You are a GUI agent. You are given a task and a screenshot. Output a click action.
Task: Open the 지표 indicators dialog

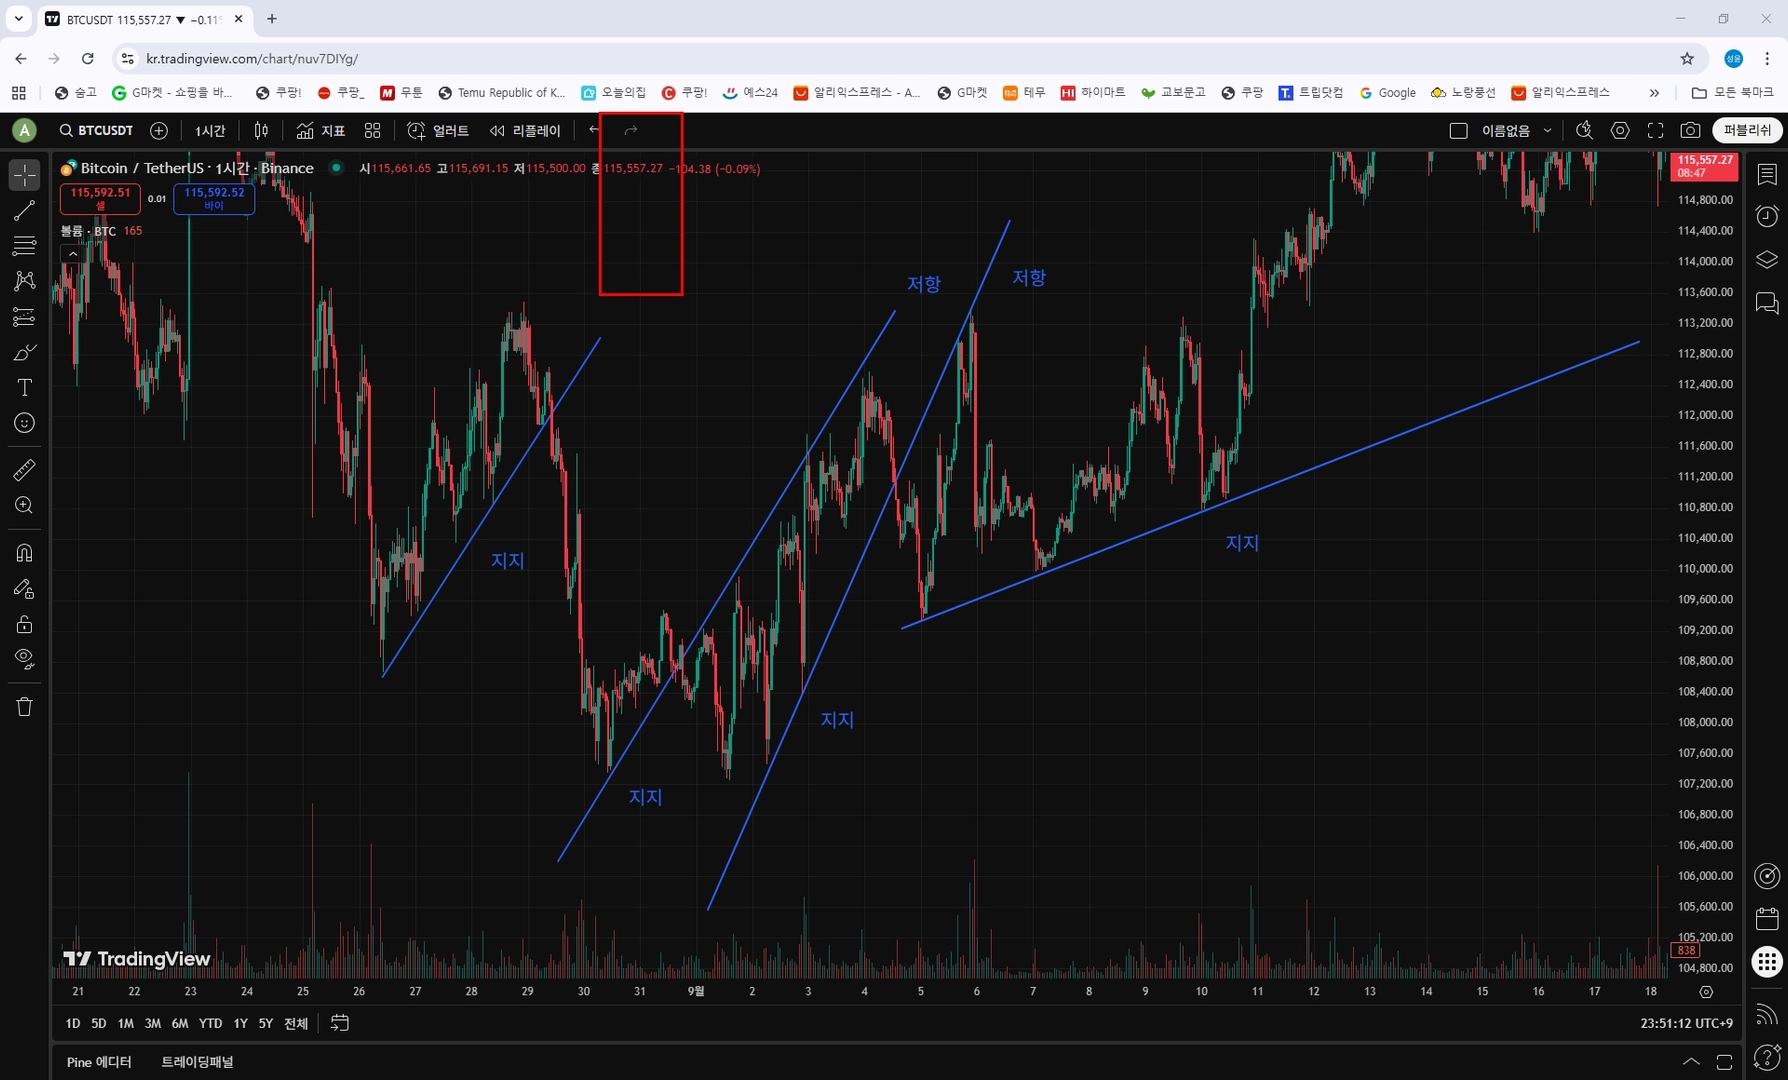click(x=321, y=130)
